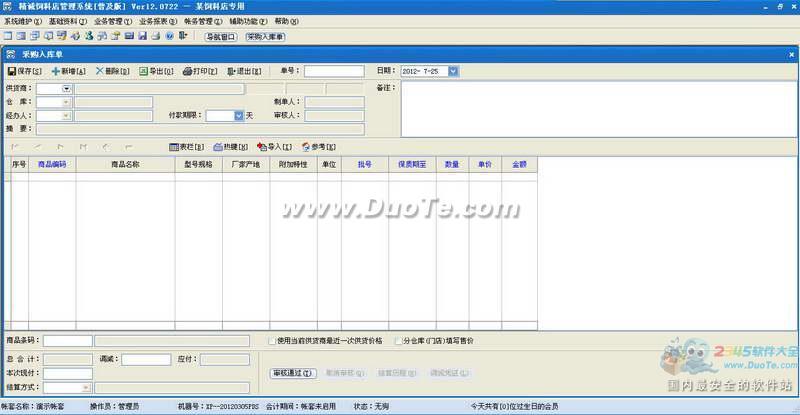Click the 导航窗口 button

(220, 37)
